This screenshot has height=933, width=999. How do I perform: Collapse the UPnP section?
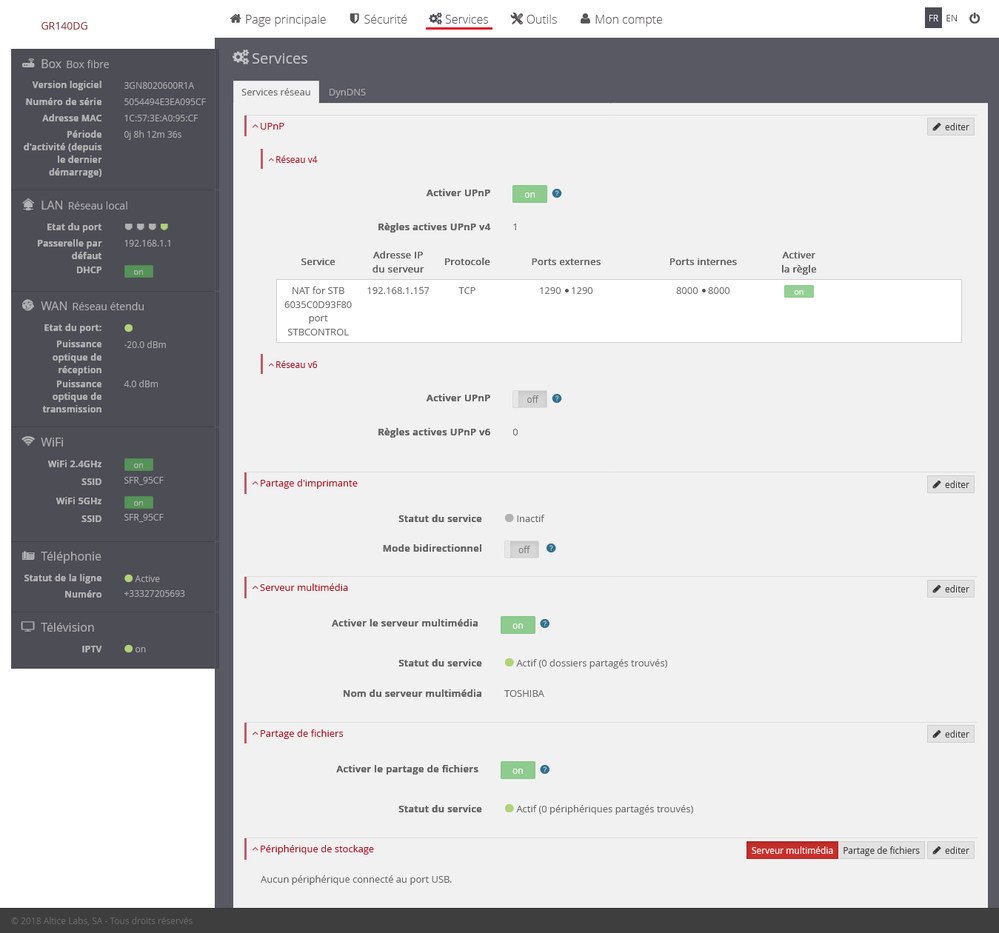pos(269,126)
